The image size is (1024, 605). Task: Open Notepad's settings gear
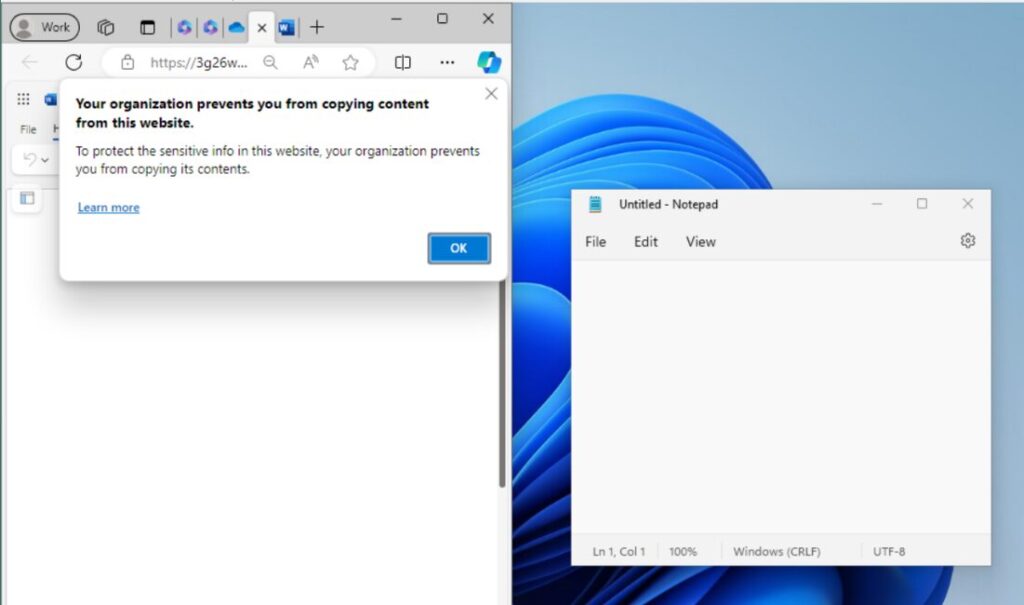point(966,241)
